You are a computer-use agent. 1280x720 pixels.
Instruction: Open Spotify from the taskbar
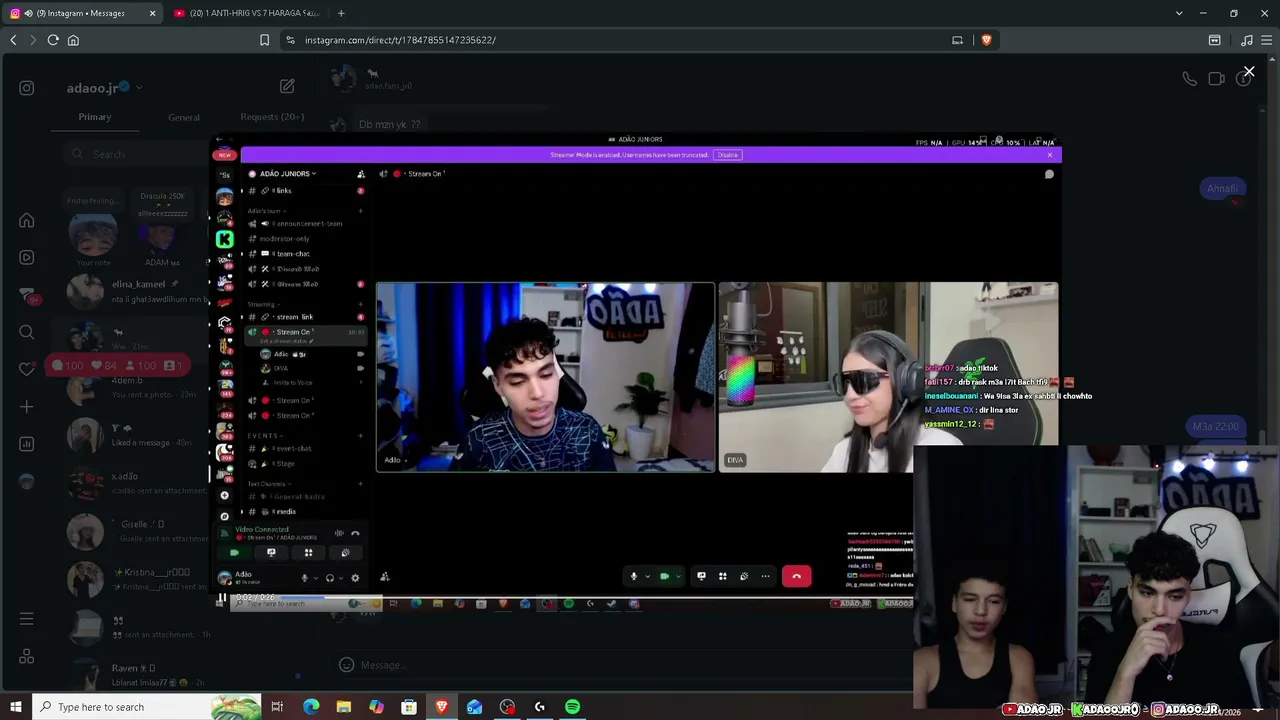pyautogui.click(x=572, y=707)
